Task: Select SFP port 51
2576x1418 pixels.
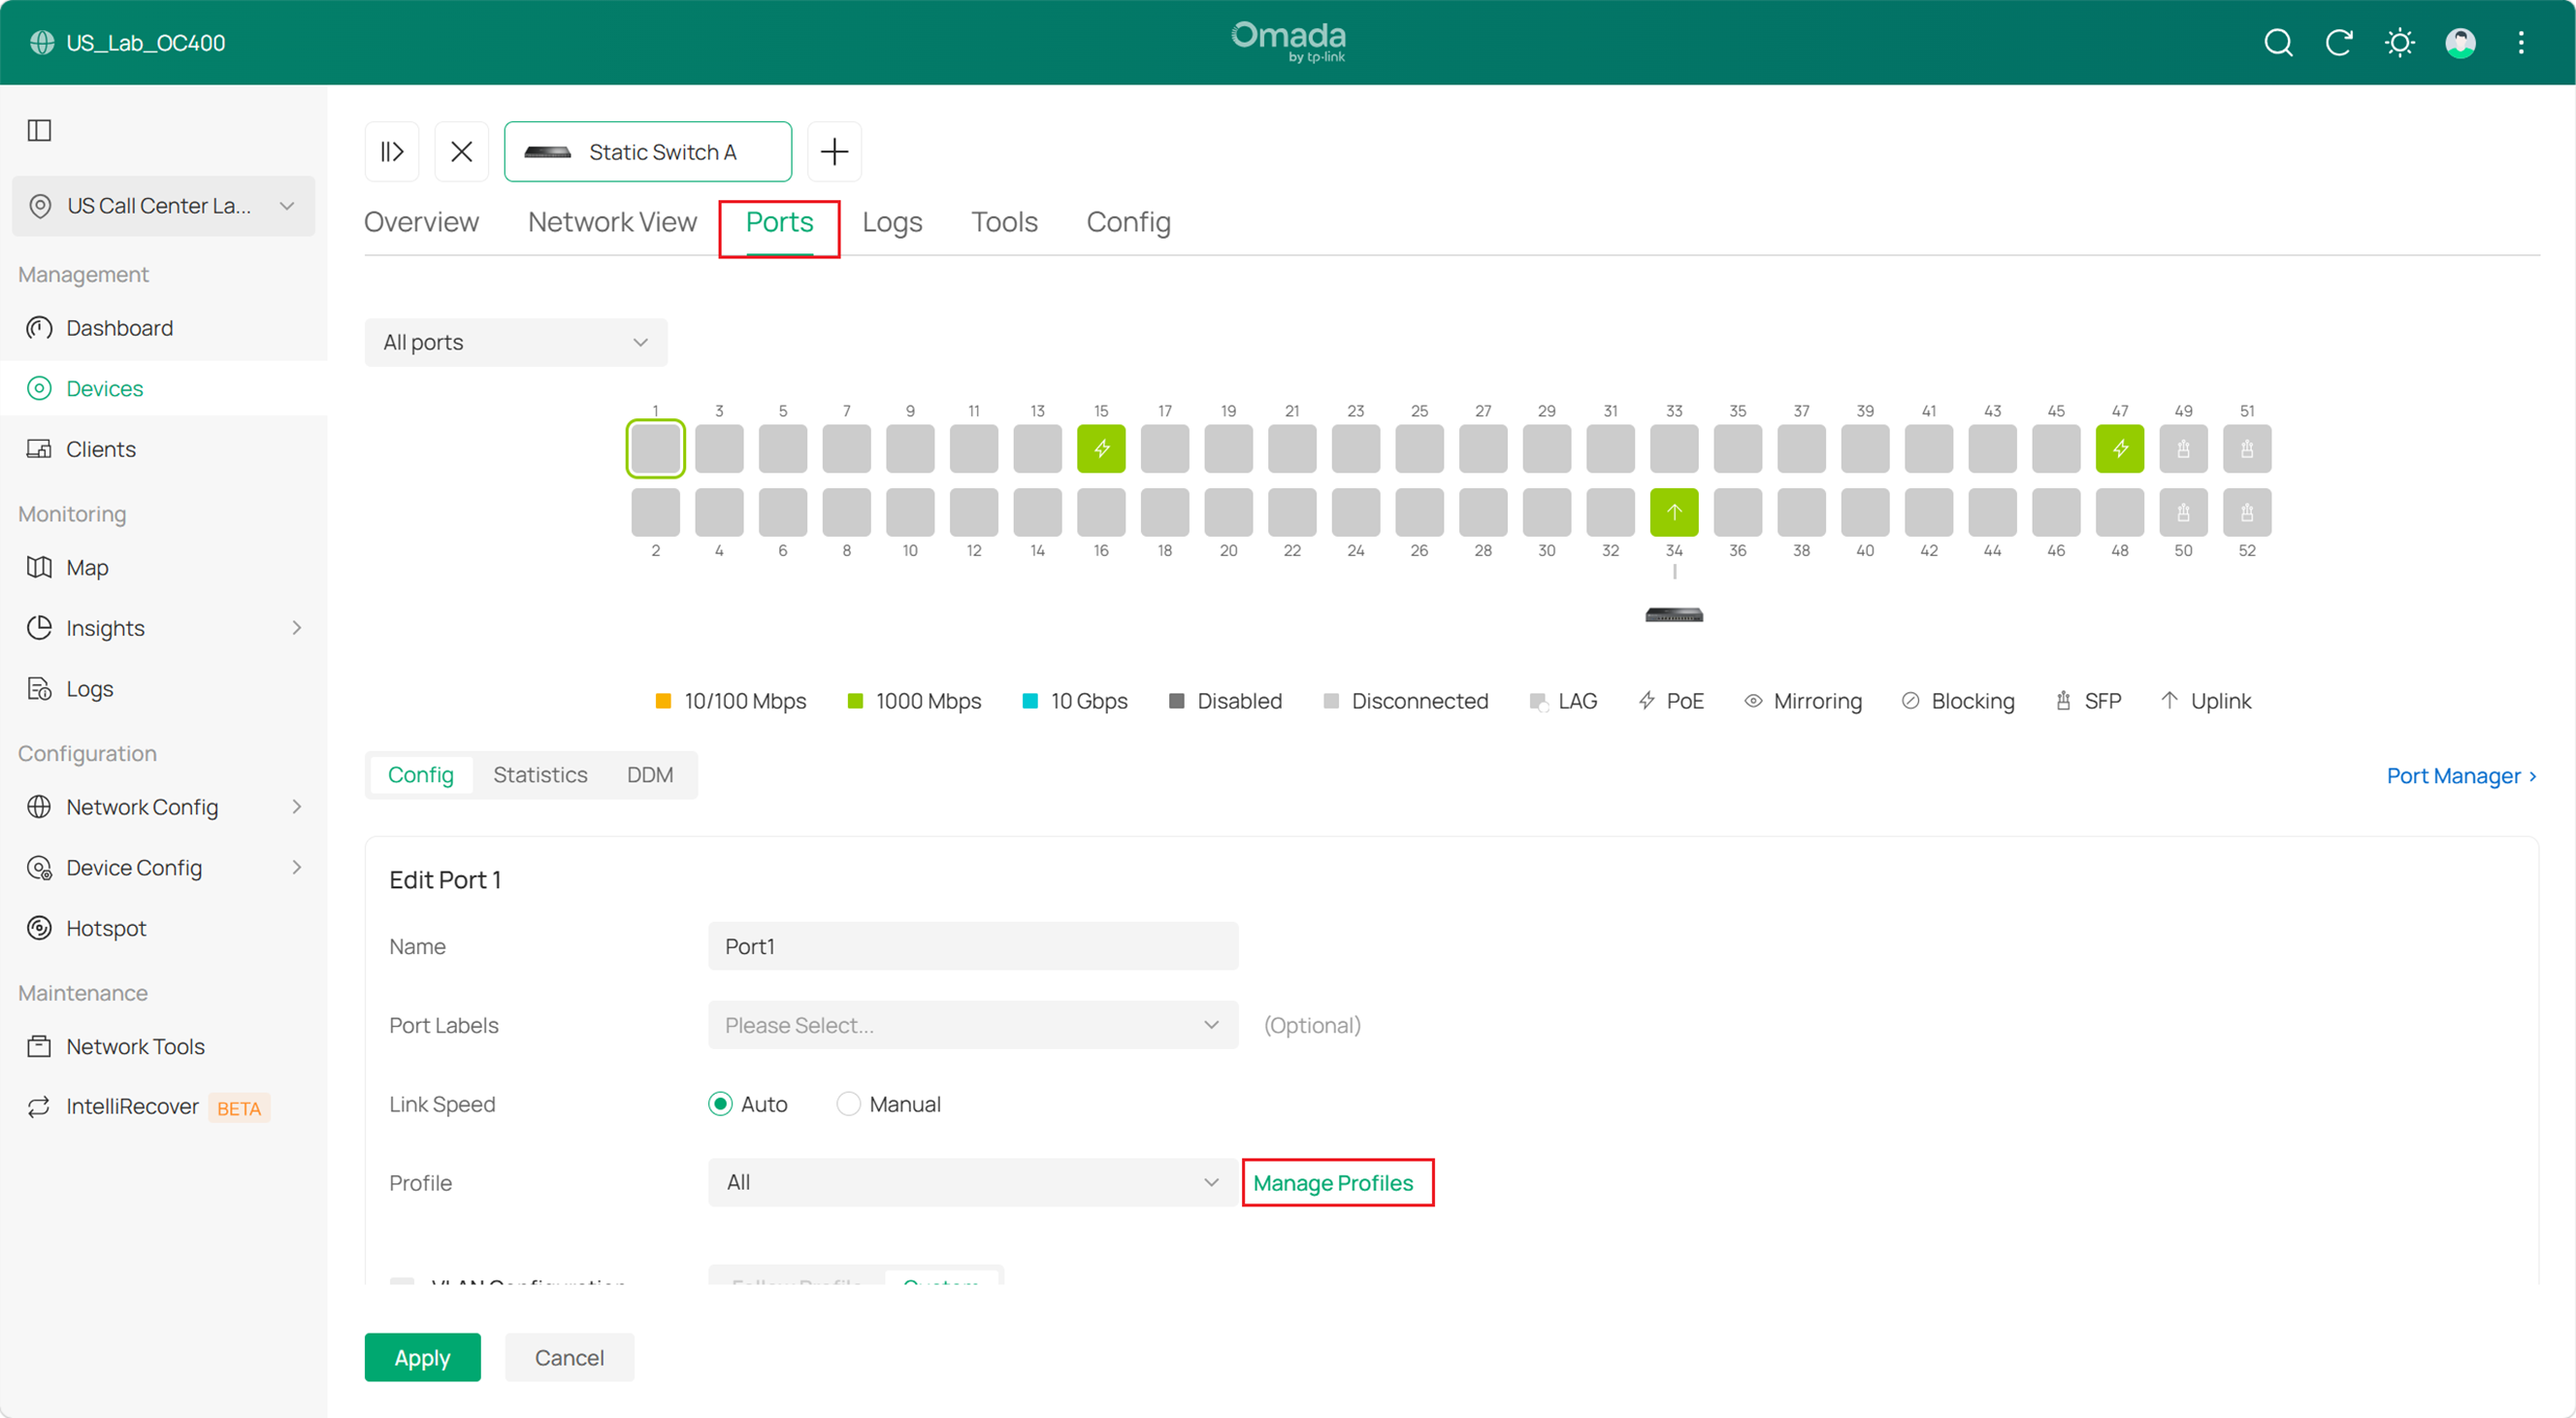Action: [x=2247, y=449]
